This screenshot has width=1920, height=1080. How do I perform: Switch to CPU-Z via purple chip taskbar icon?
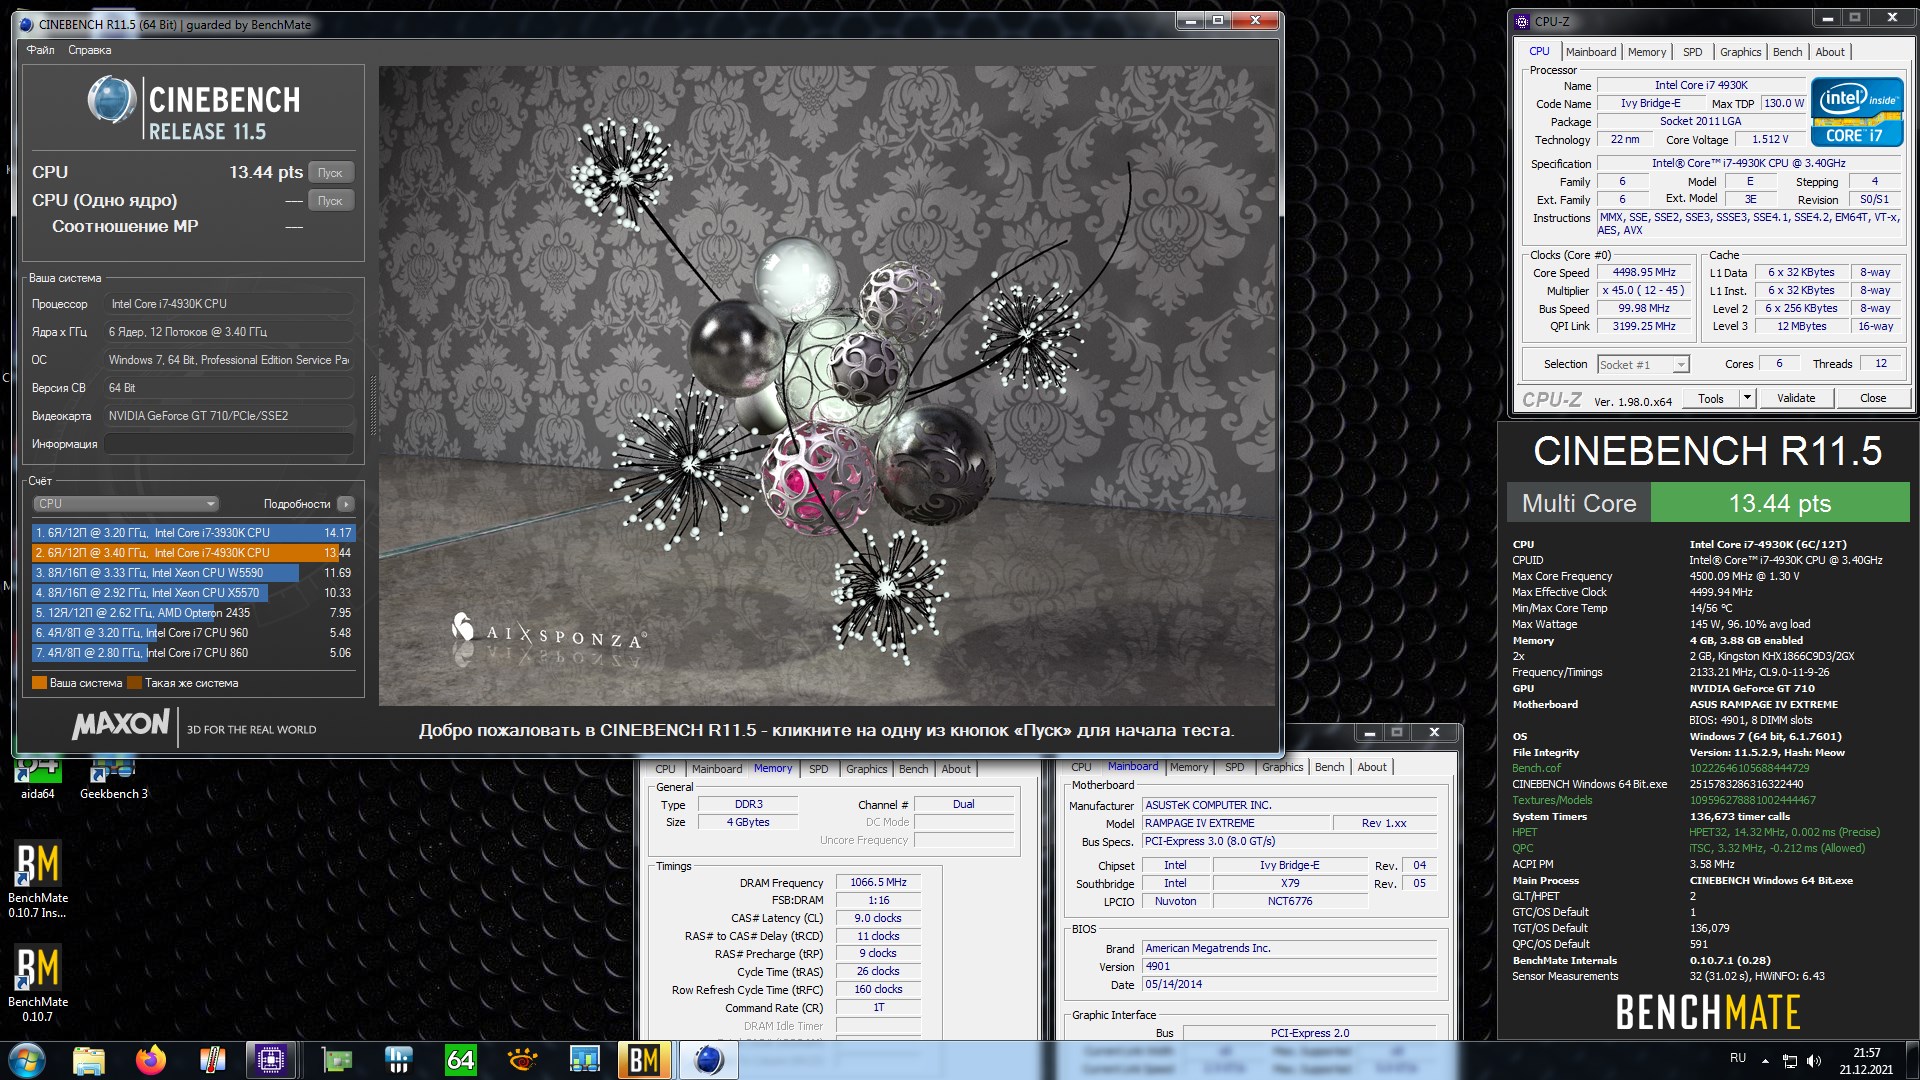click(x=271, y=1060)
